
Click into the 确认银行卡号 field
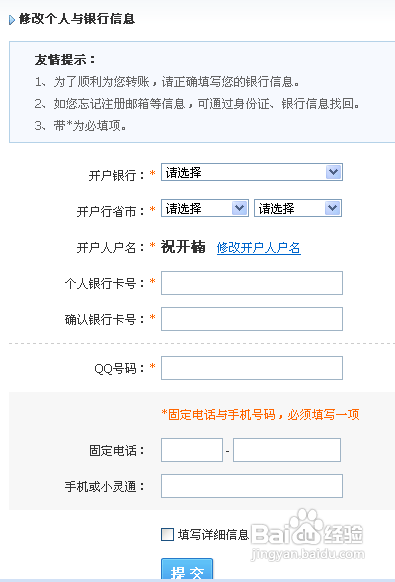252,319
